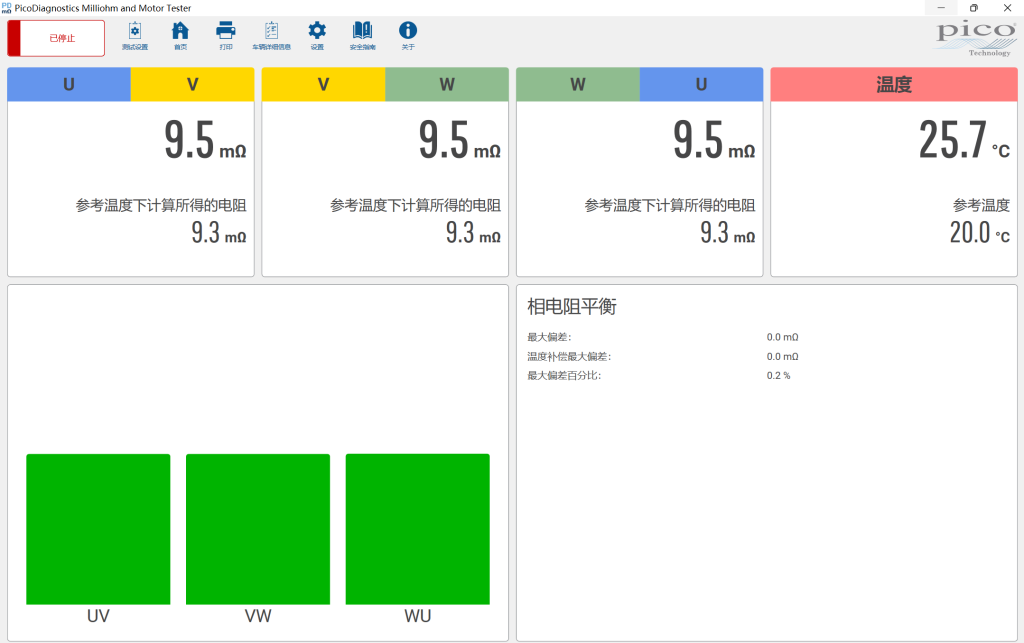Click the 打印 print icon

tap(226, 36)
